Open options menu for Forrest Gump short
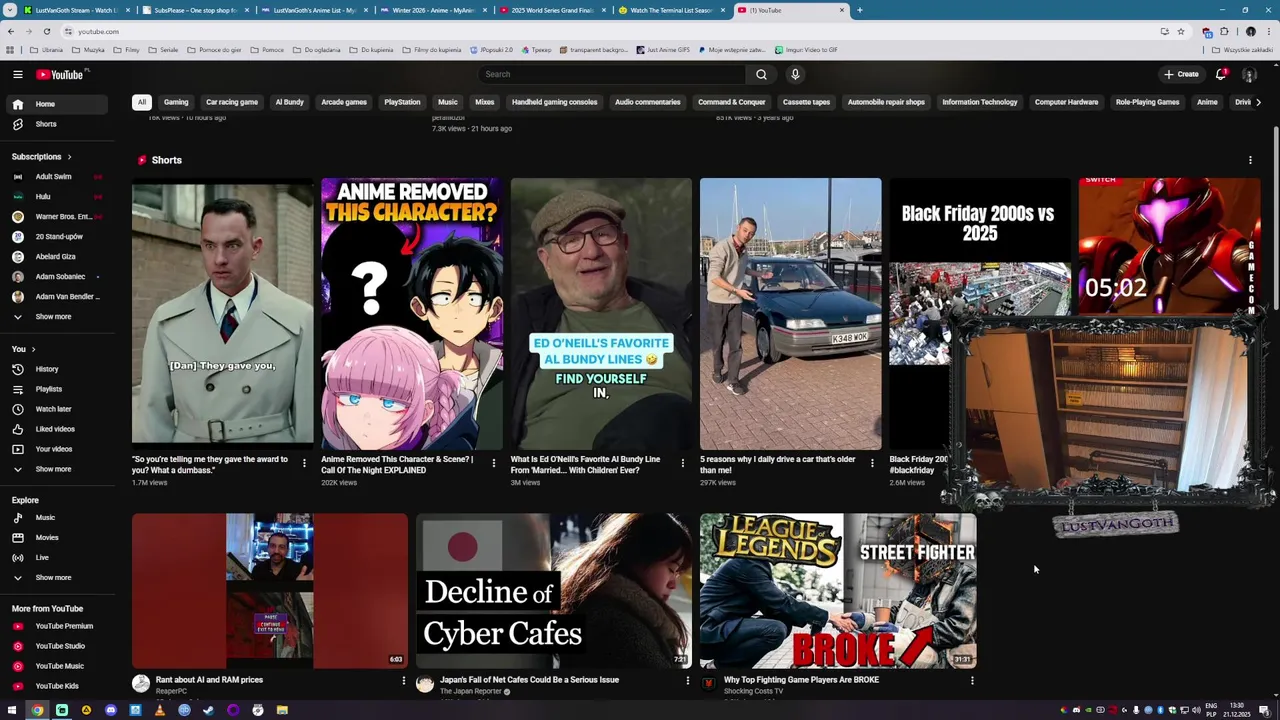 tap(304, 463)
